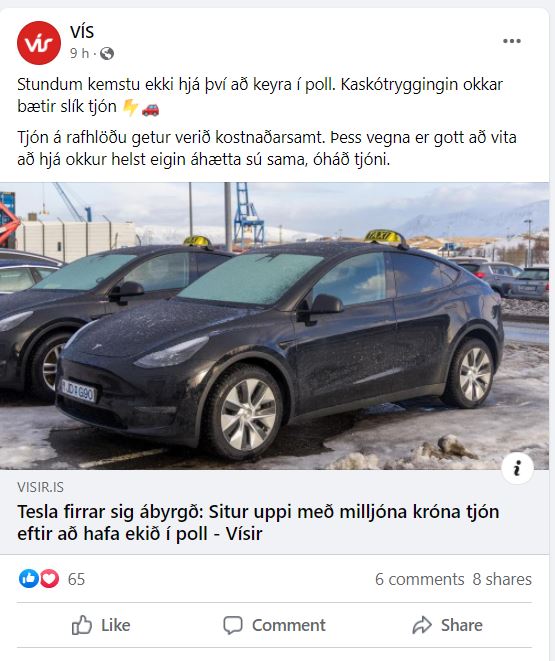
Task: View the 65 reactions count
Action: (x=76, y=579)
